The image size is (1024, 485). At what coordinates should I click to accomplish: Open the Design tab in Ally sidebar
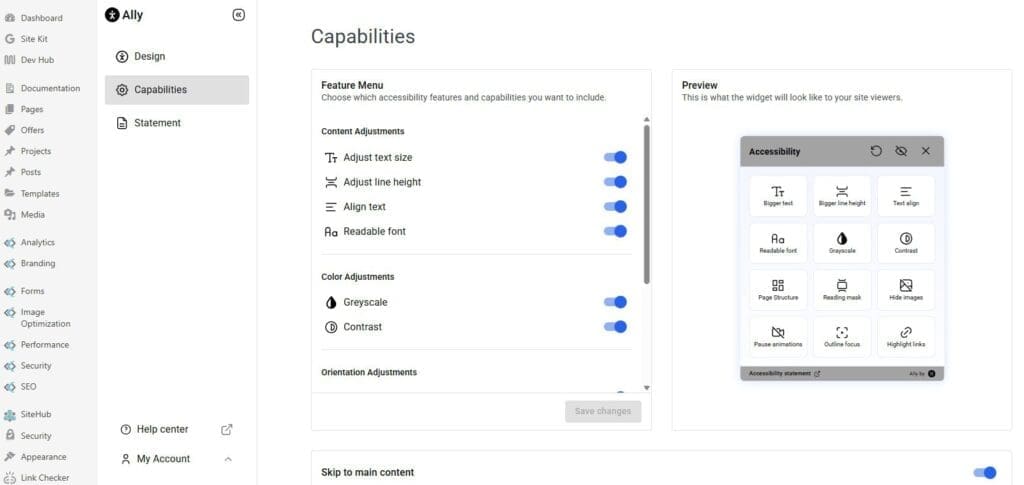coord(176,56)
